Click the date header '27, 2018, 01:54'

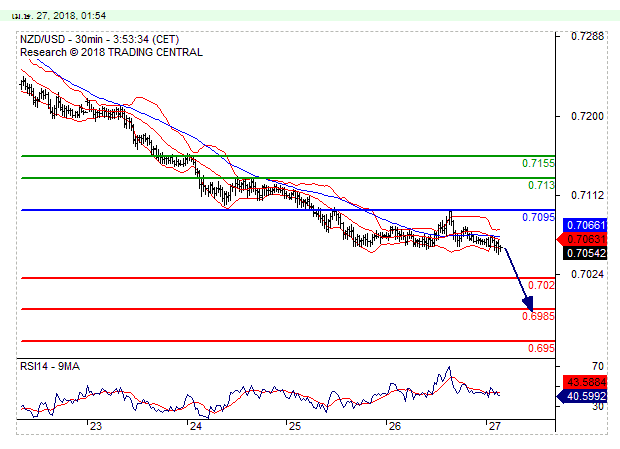pyautogui.click(x=71, y=16)
